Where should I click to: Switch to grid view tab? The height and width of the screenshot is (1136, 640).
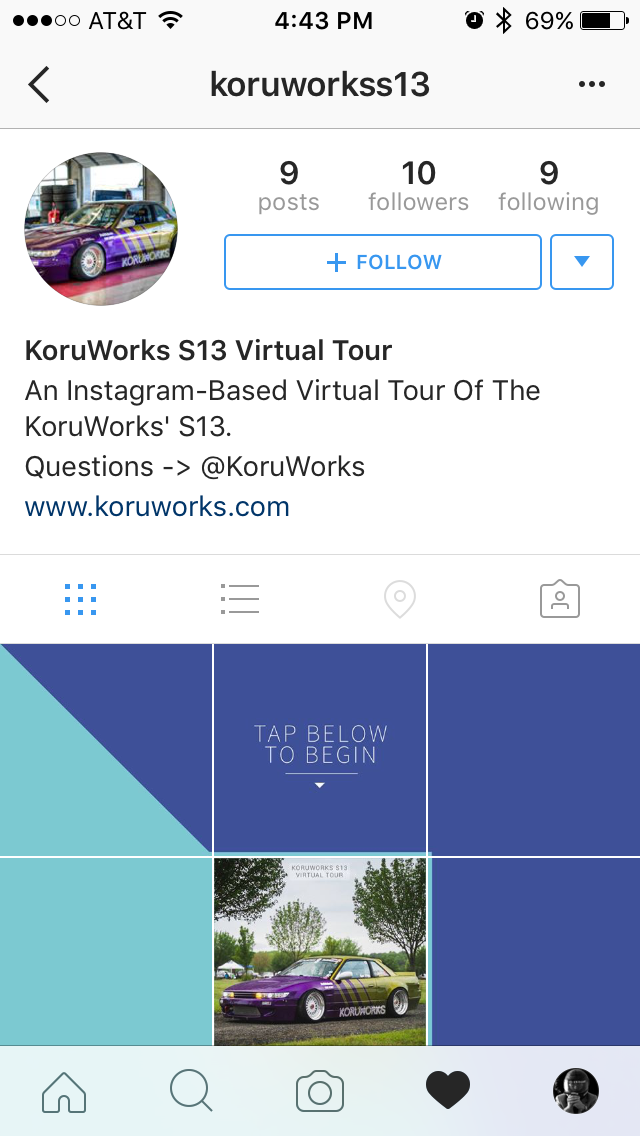[80, 600]
